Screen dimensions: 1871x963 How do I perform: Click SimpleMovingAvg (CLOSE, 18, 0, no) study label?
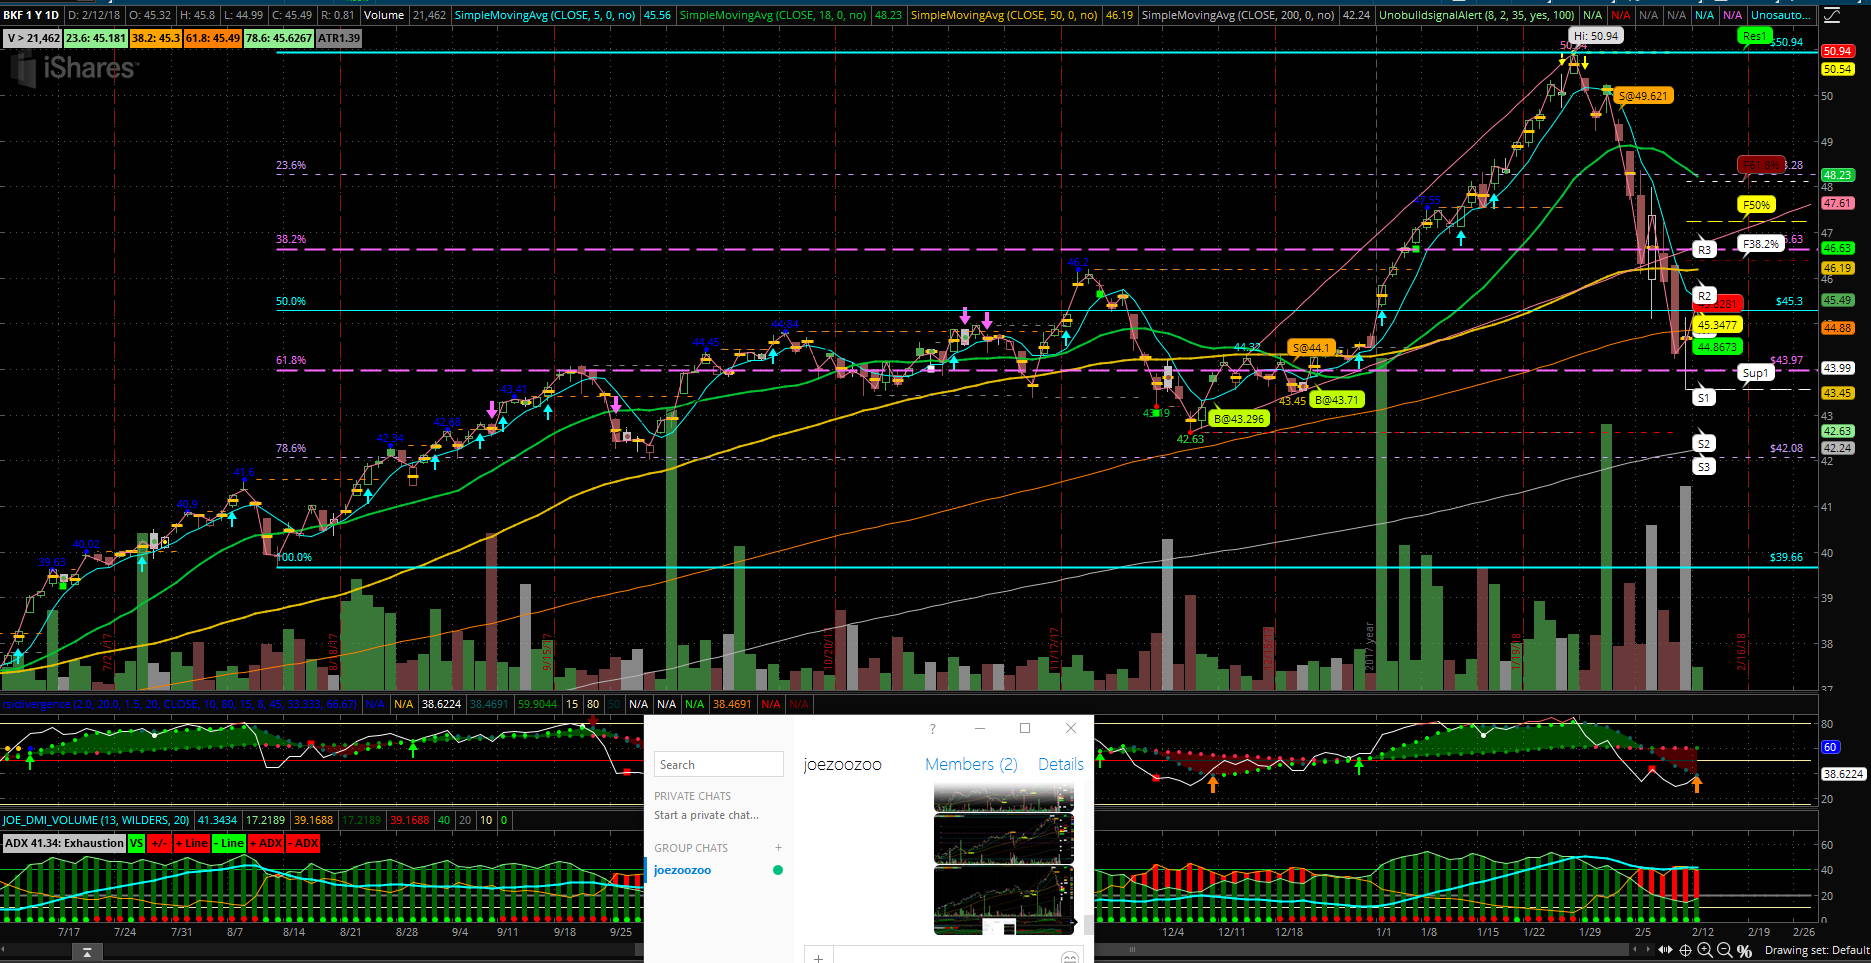click(x=773, y=15)
